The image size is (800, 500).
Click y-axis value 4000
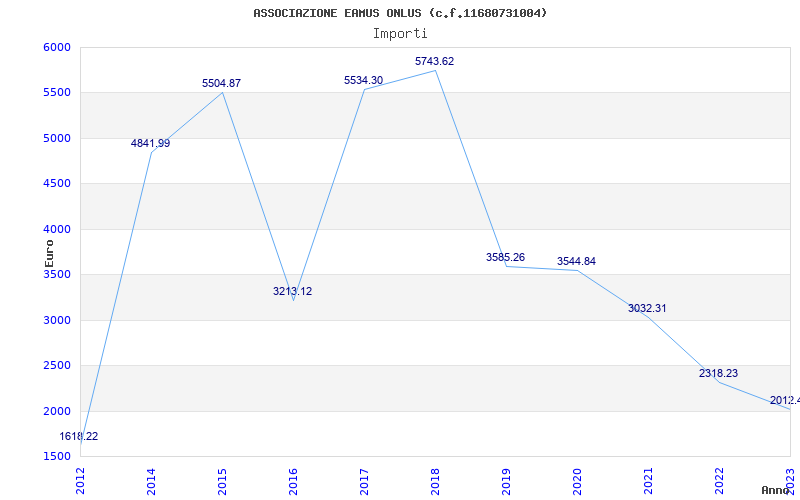56,230
